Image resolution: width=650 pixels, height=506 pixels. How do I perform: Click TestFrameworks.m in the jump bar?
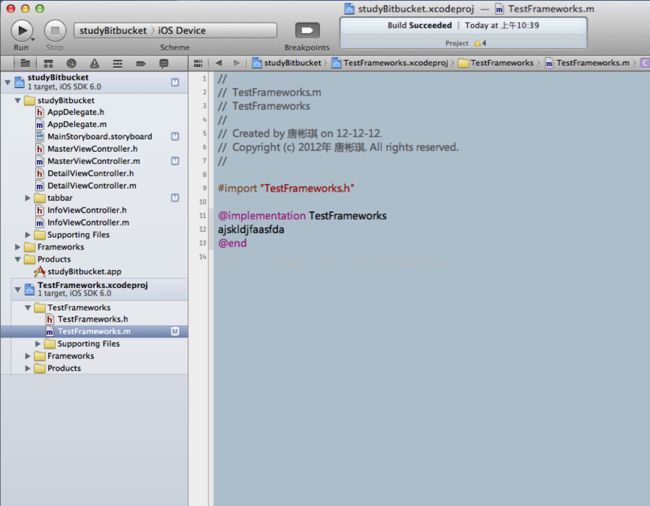(x=587, y=63)
